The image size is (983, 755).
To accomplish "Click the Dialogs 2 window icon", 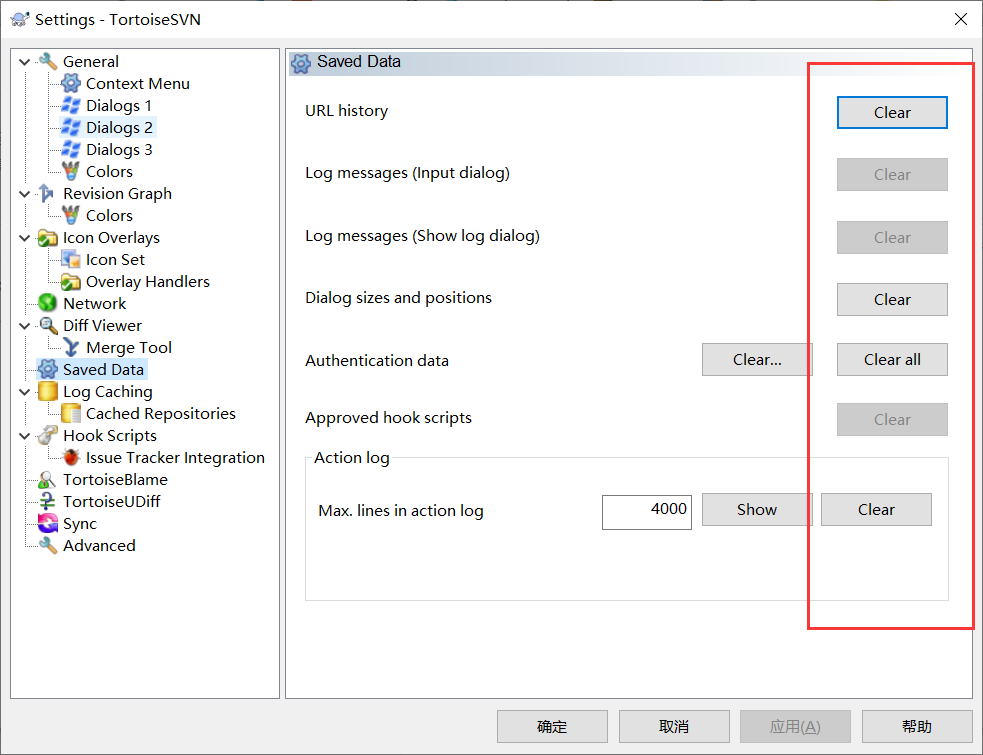I will coord(71,127).
